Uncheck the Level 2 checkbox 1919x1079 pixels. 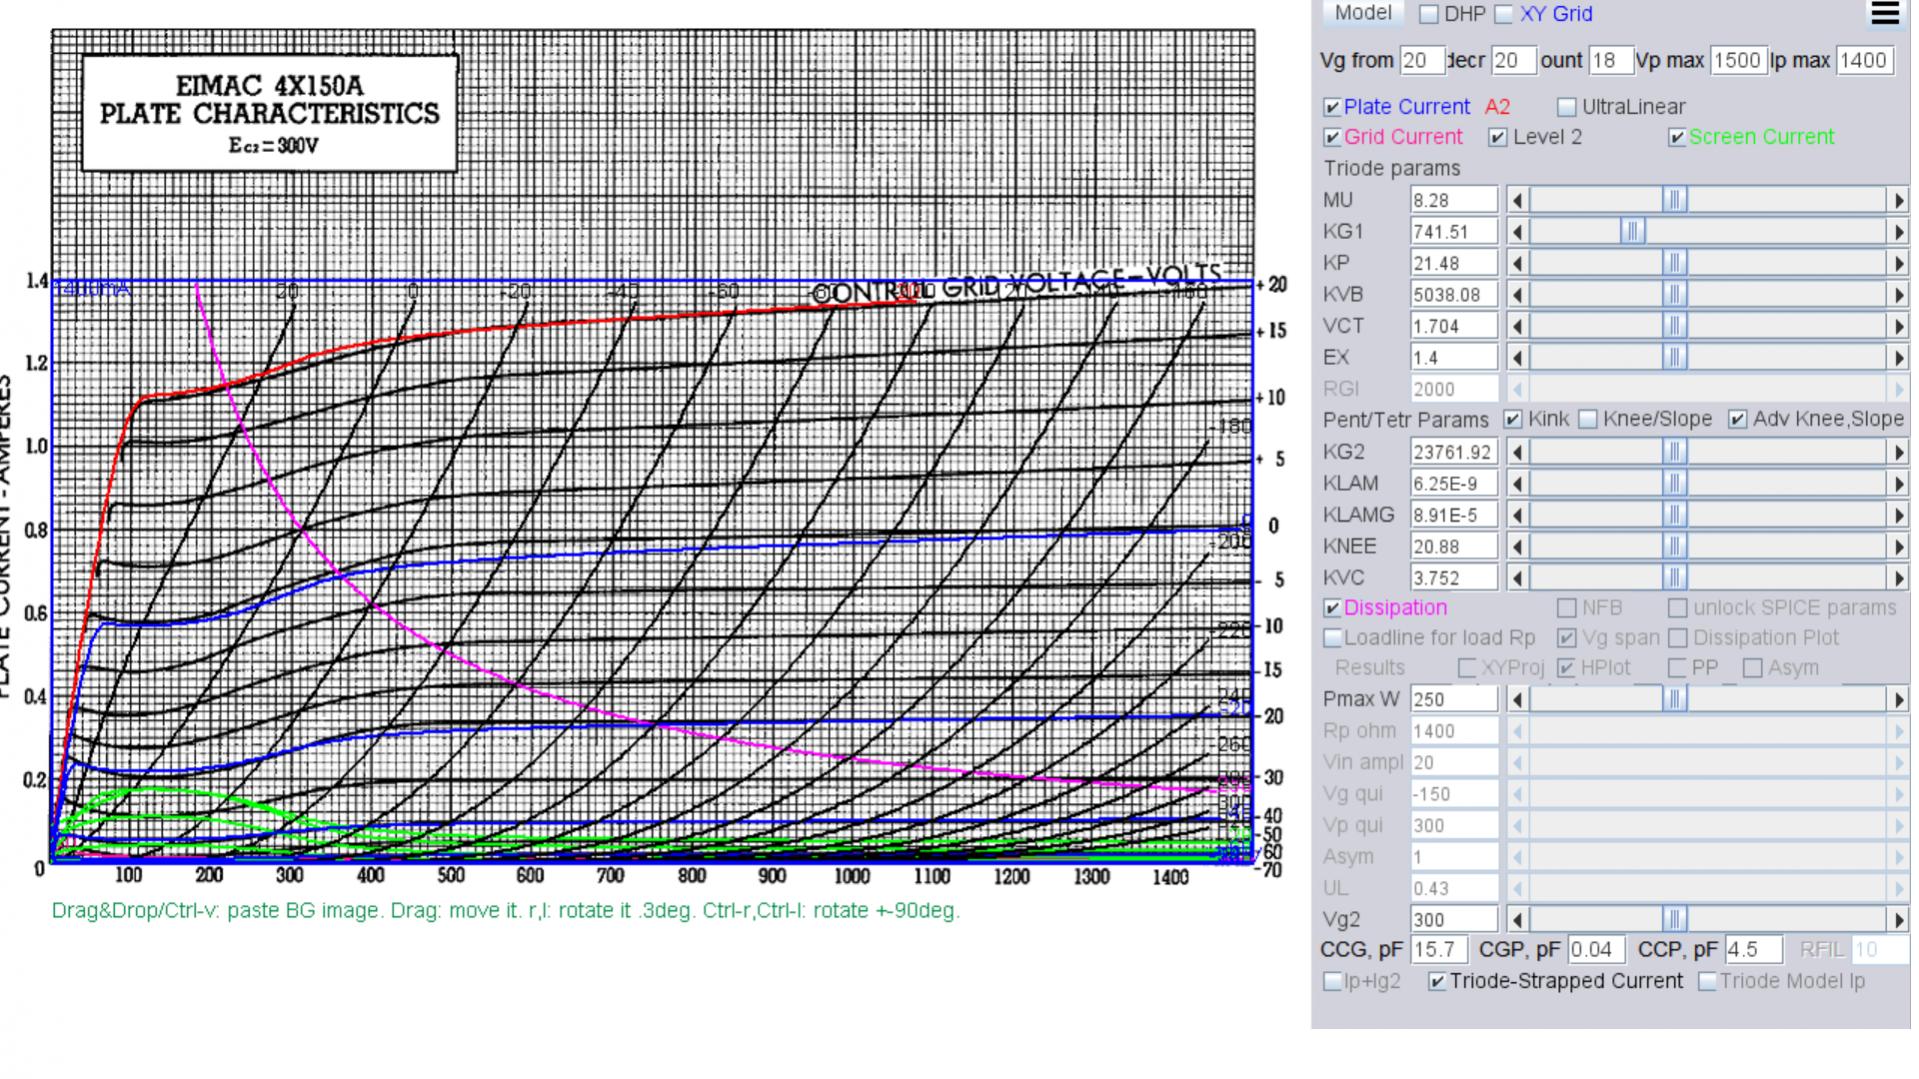point(1497,137)
